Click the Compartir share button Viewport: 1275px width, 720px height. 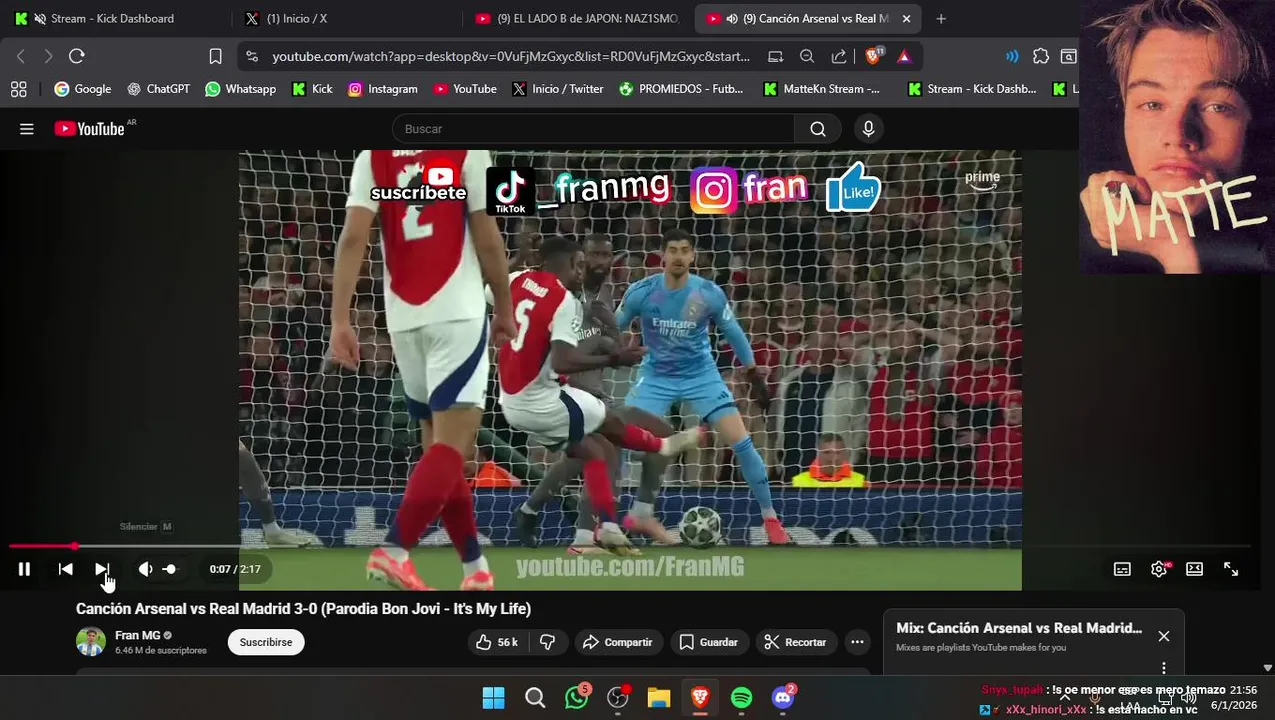coord(617,642)
